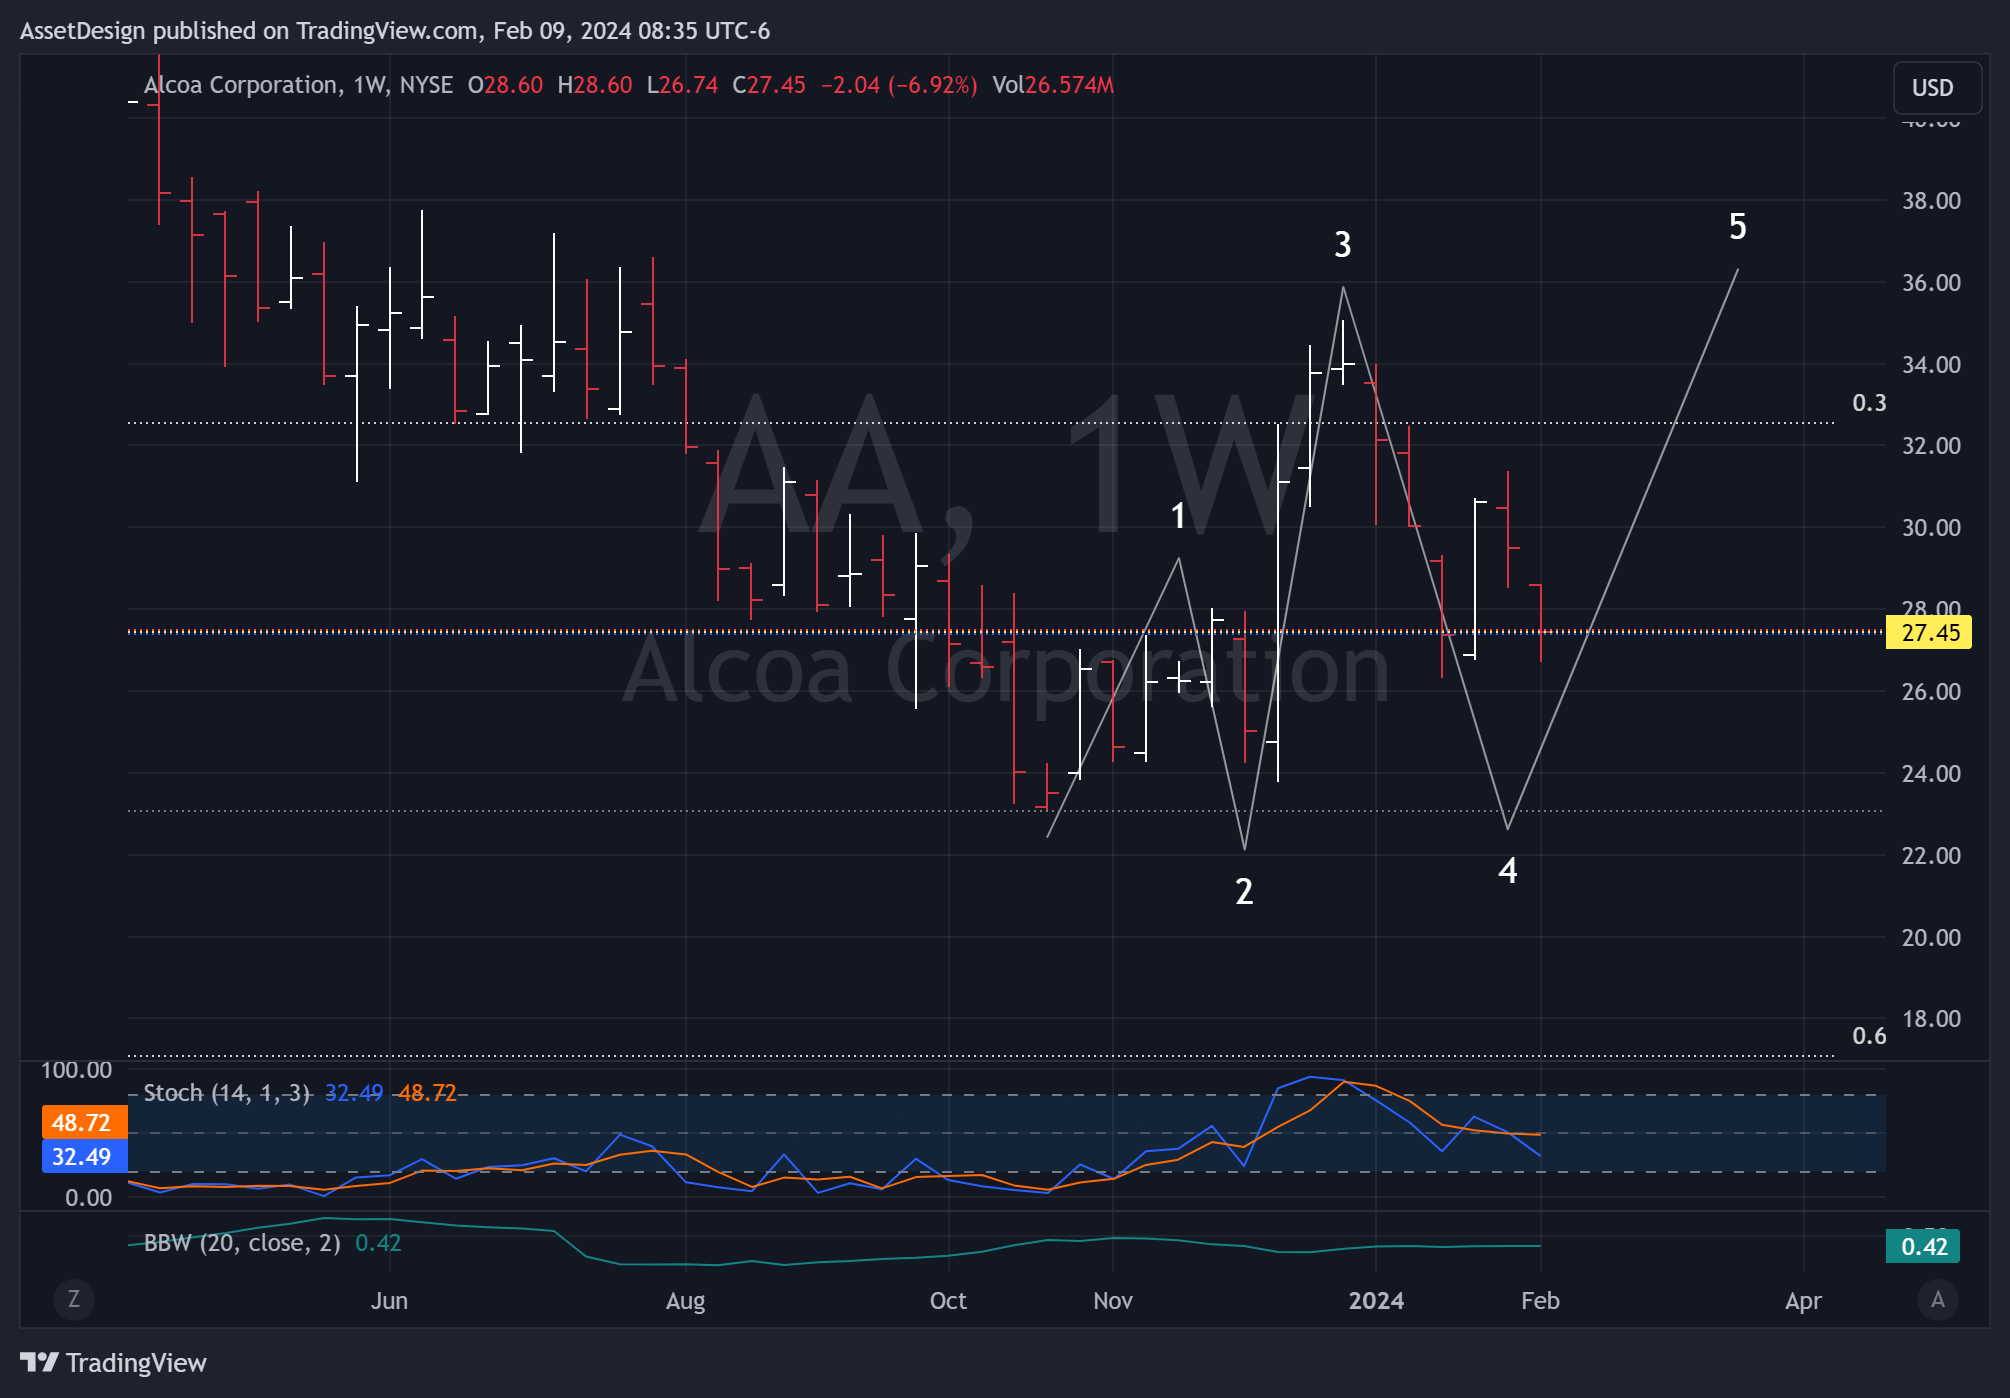Screen dimensions: 2010x1398
Task: Click the Aug date on time axis
Action: pyautogui.click(x=686, y=1301)
